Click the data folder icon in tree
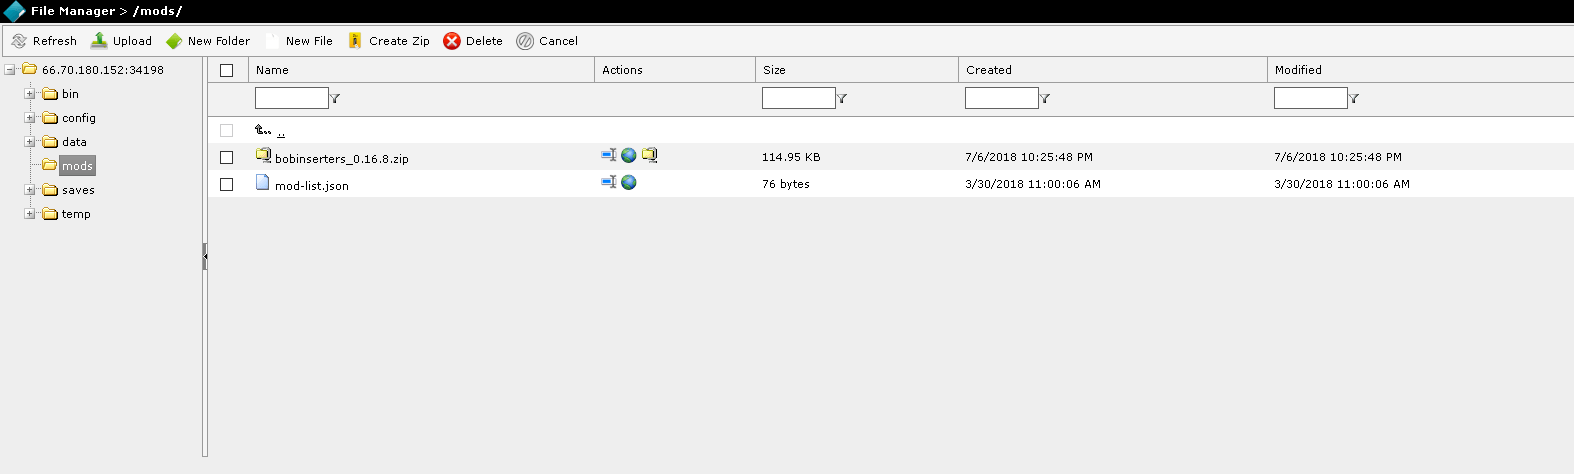 pos(50,142)
